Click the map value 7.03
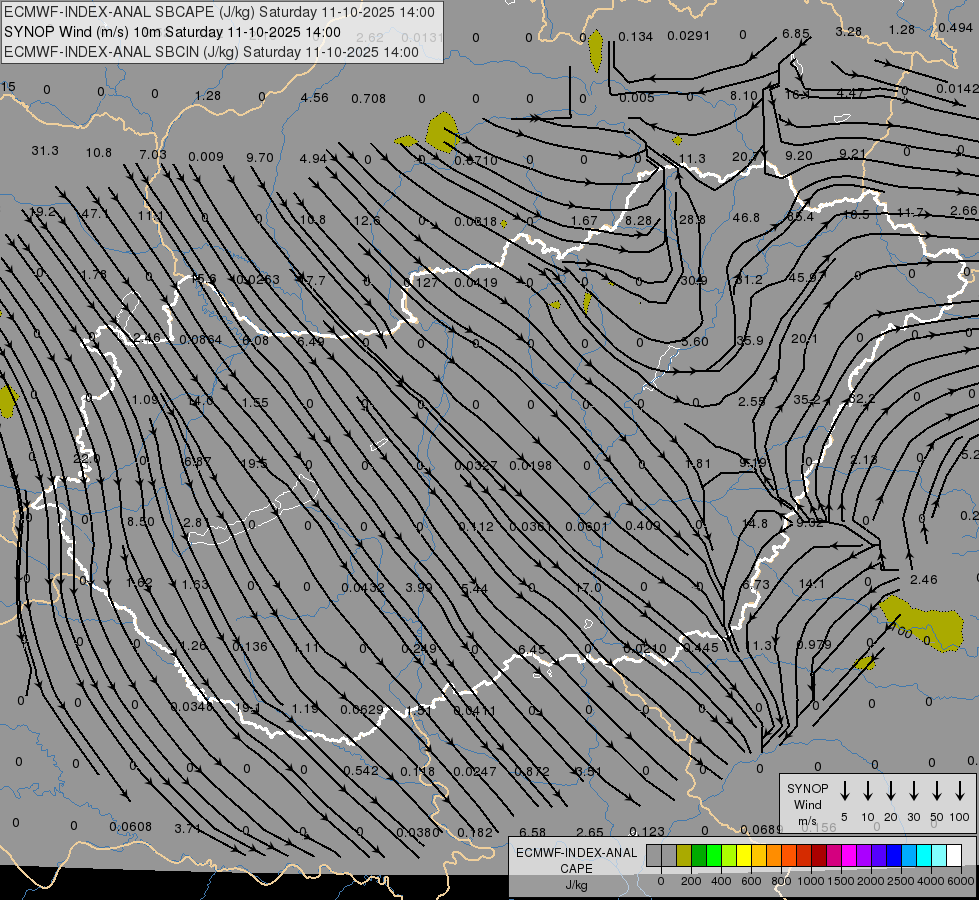The height and width of the screenshot is (900, 979). (x=153, y=154)
